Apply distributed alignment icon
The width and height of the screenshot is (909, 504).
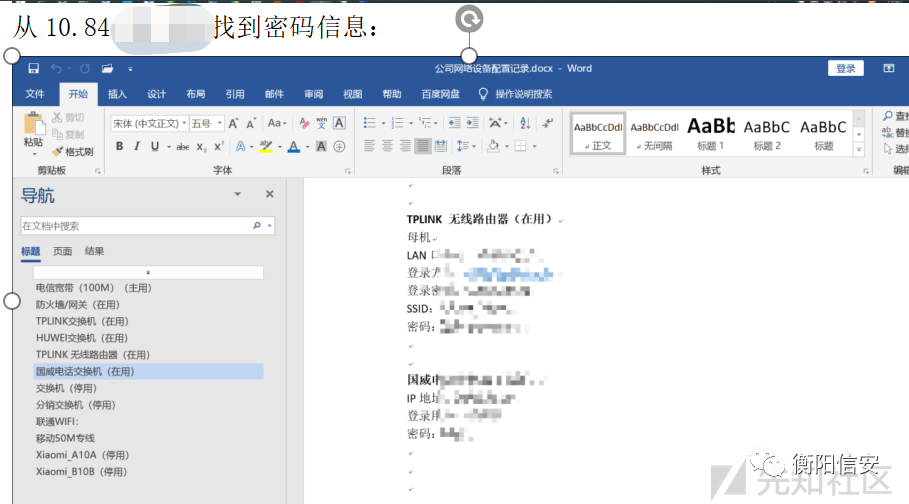tap(441, 146)
